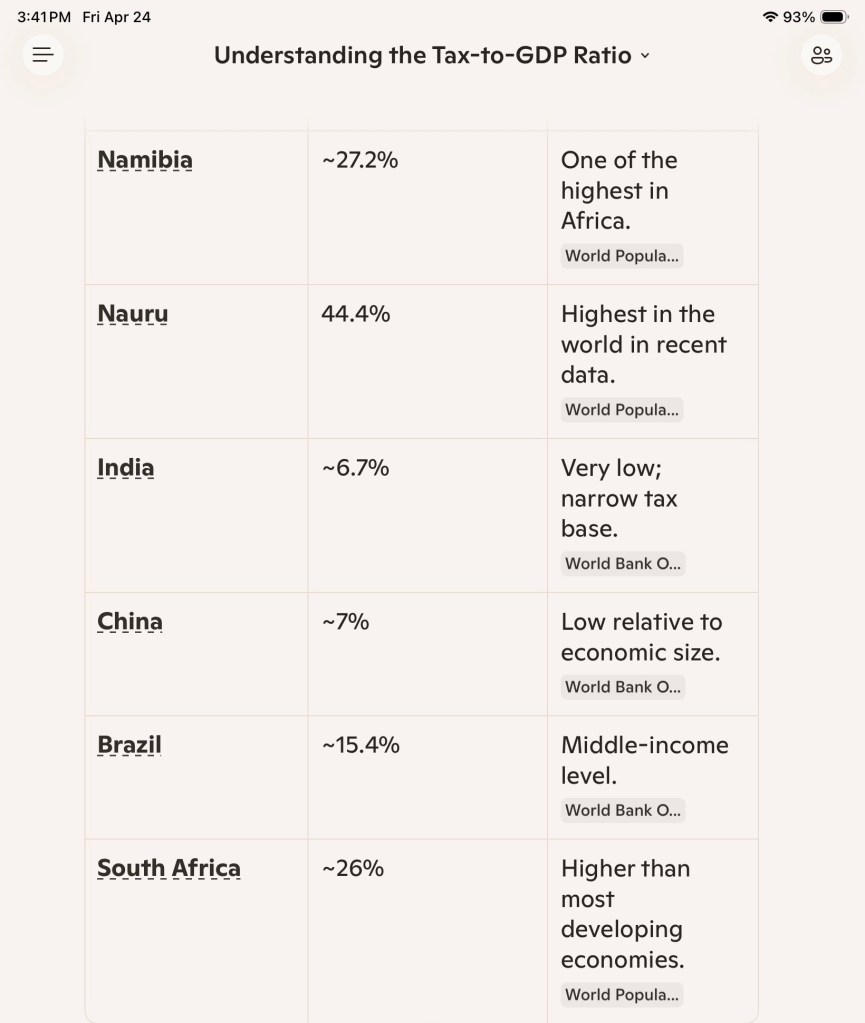Tap the status bar clock
The image size is (865, 1023).
click(x=44, y=17)
